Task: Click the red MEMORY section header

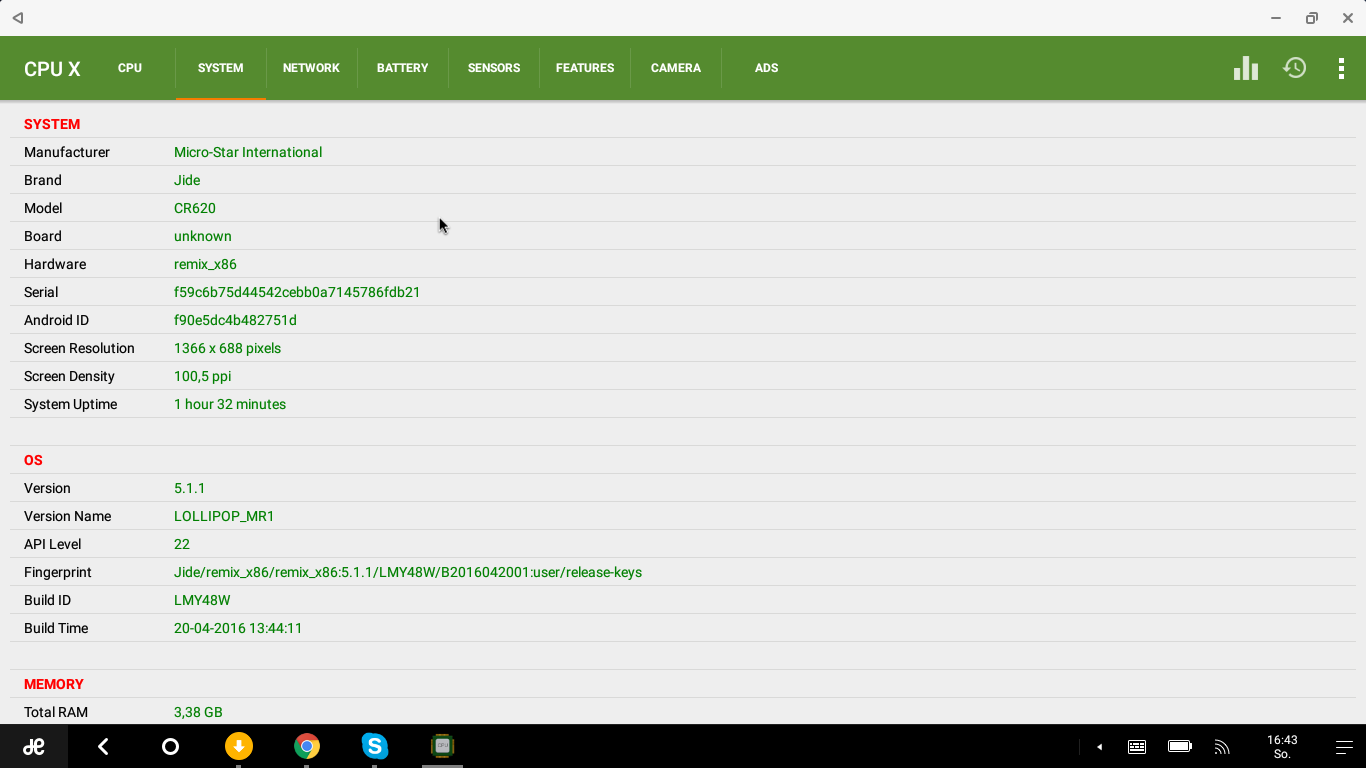Action: [54, 684]
